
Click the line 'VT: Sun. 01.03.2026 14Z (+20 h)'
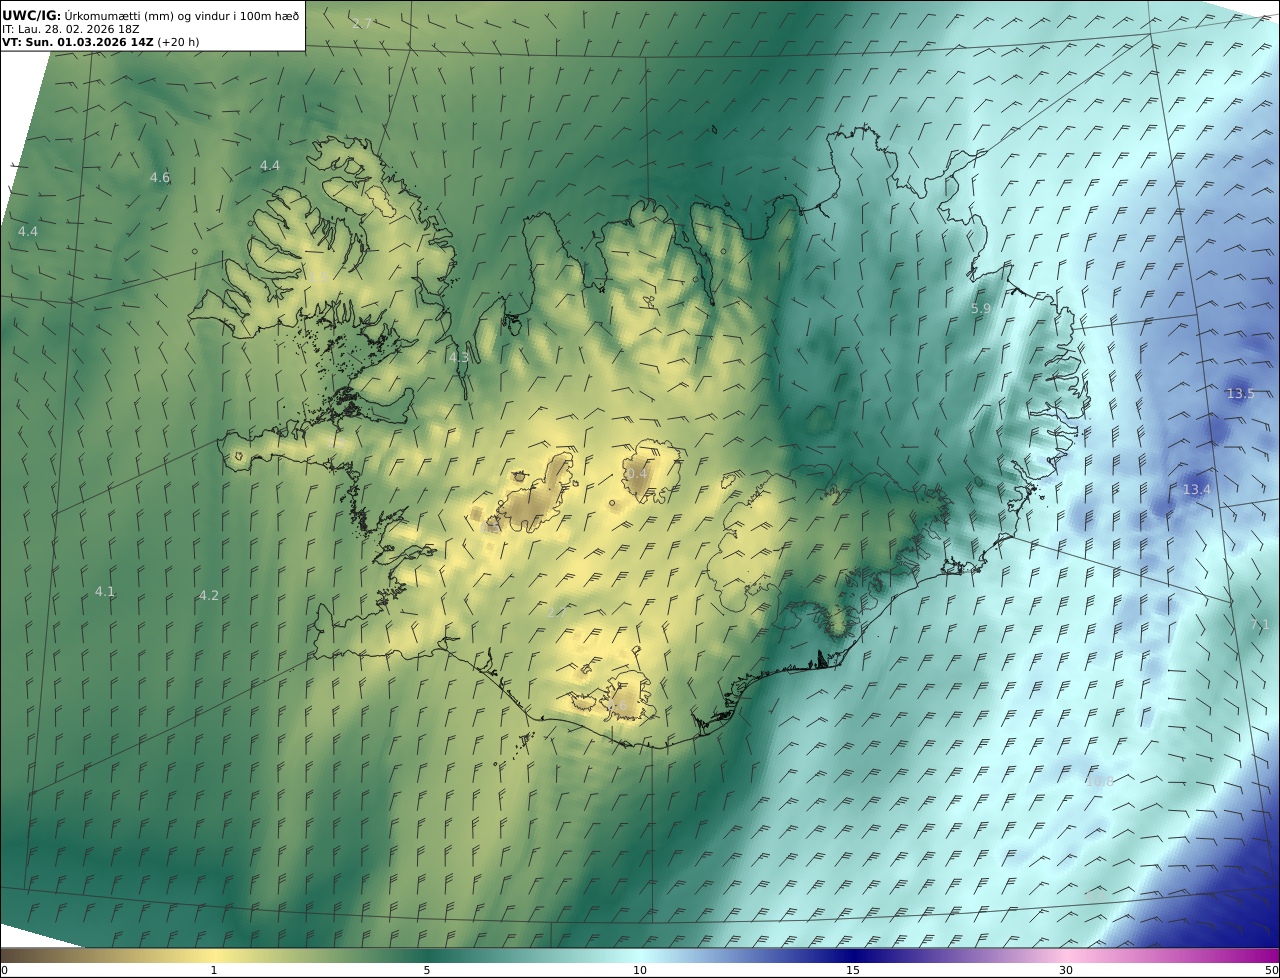pos(100,43)
